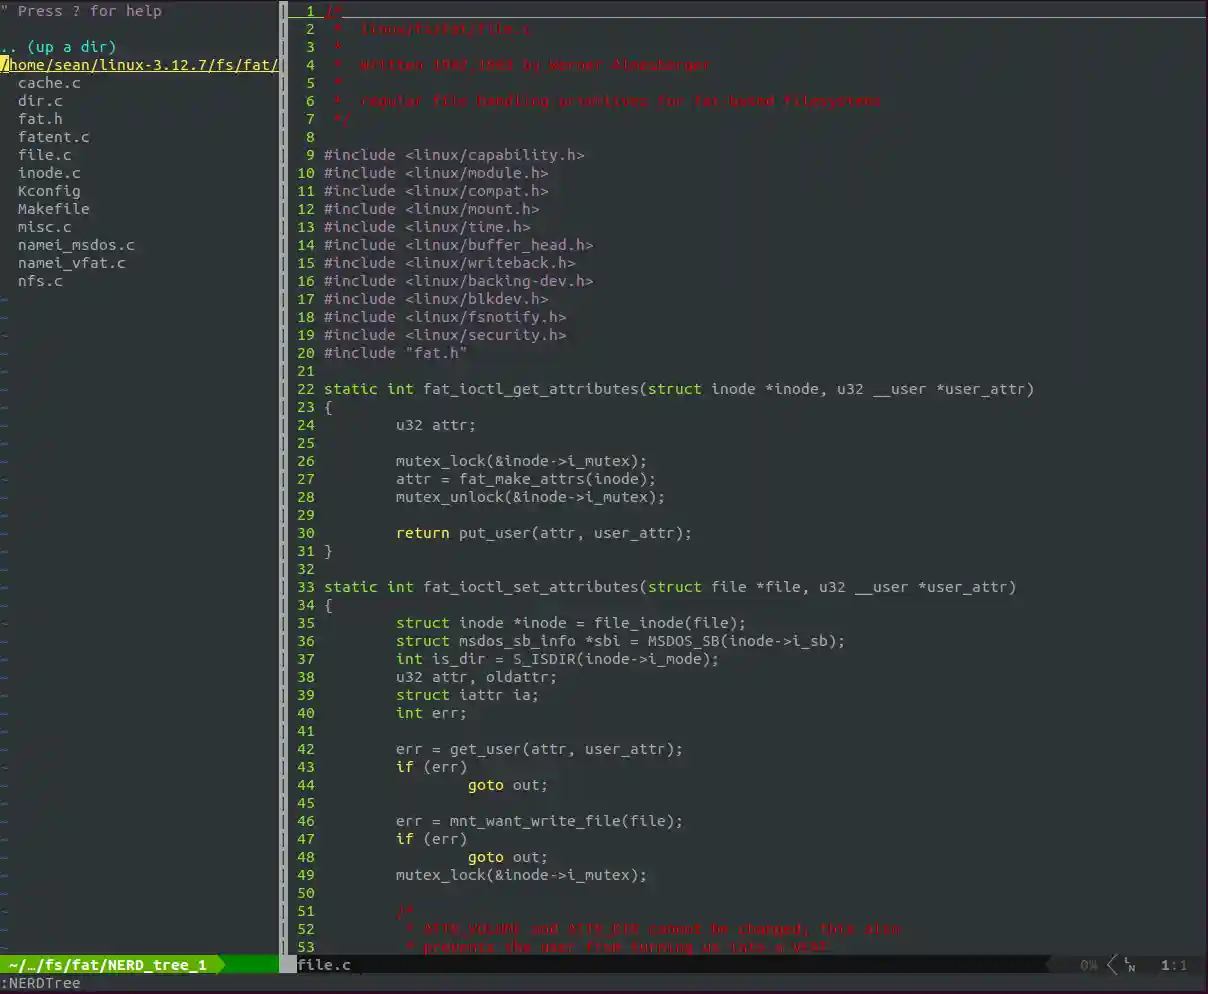This screenshot has height=994, width=1208.
Task: Click line number 22 in the gutter
Action: 306,389
